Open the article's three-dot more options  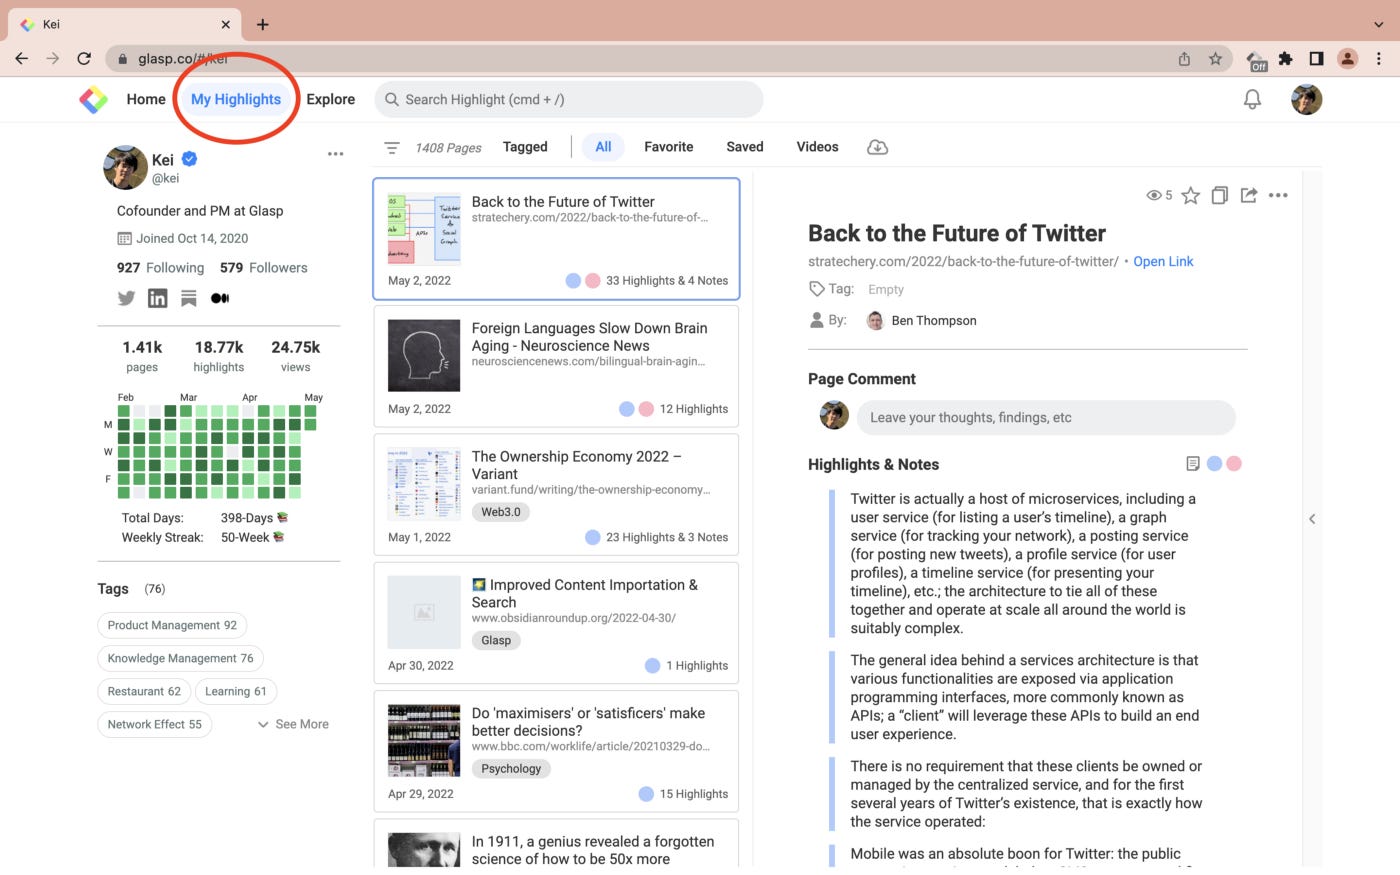click(x=1278, y=195)
